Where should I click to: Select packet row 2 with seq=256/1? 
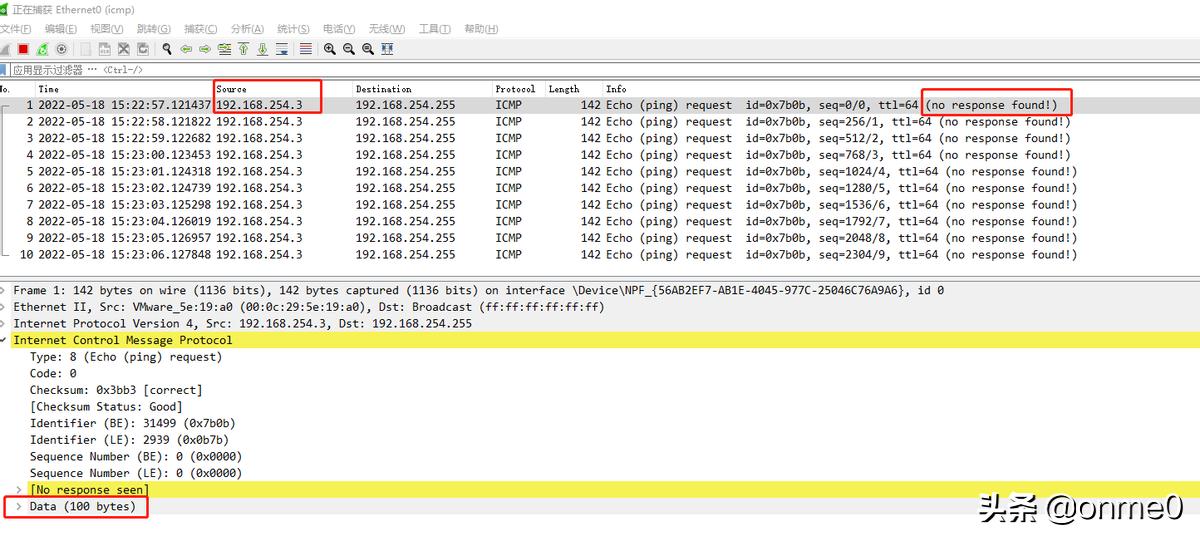click(600, 122)
